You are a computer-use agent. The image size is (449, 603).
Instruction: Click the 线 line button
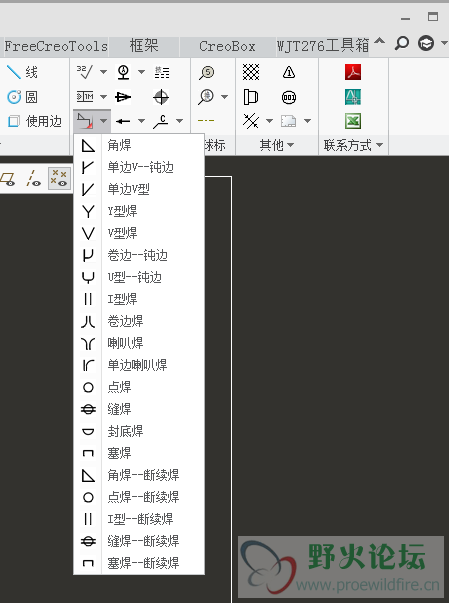(22, 72)
